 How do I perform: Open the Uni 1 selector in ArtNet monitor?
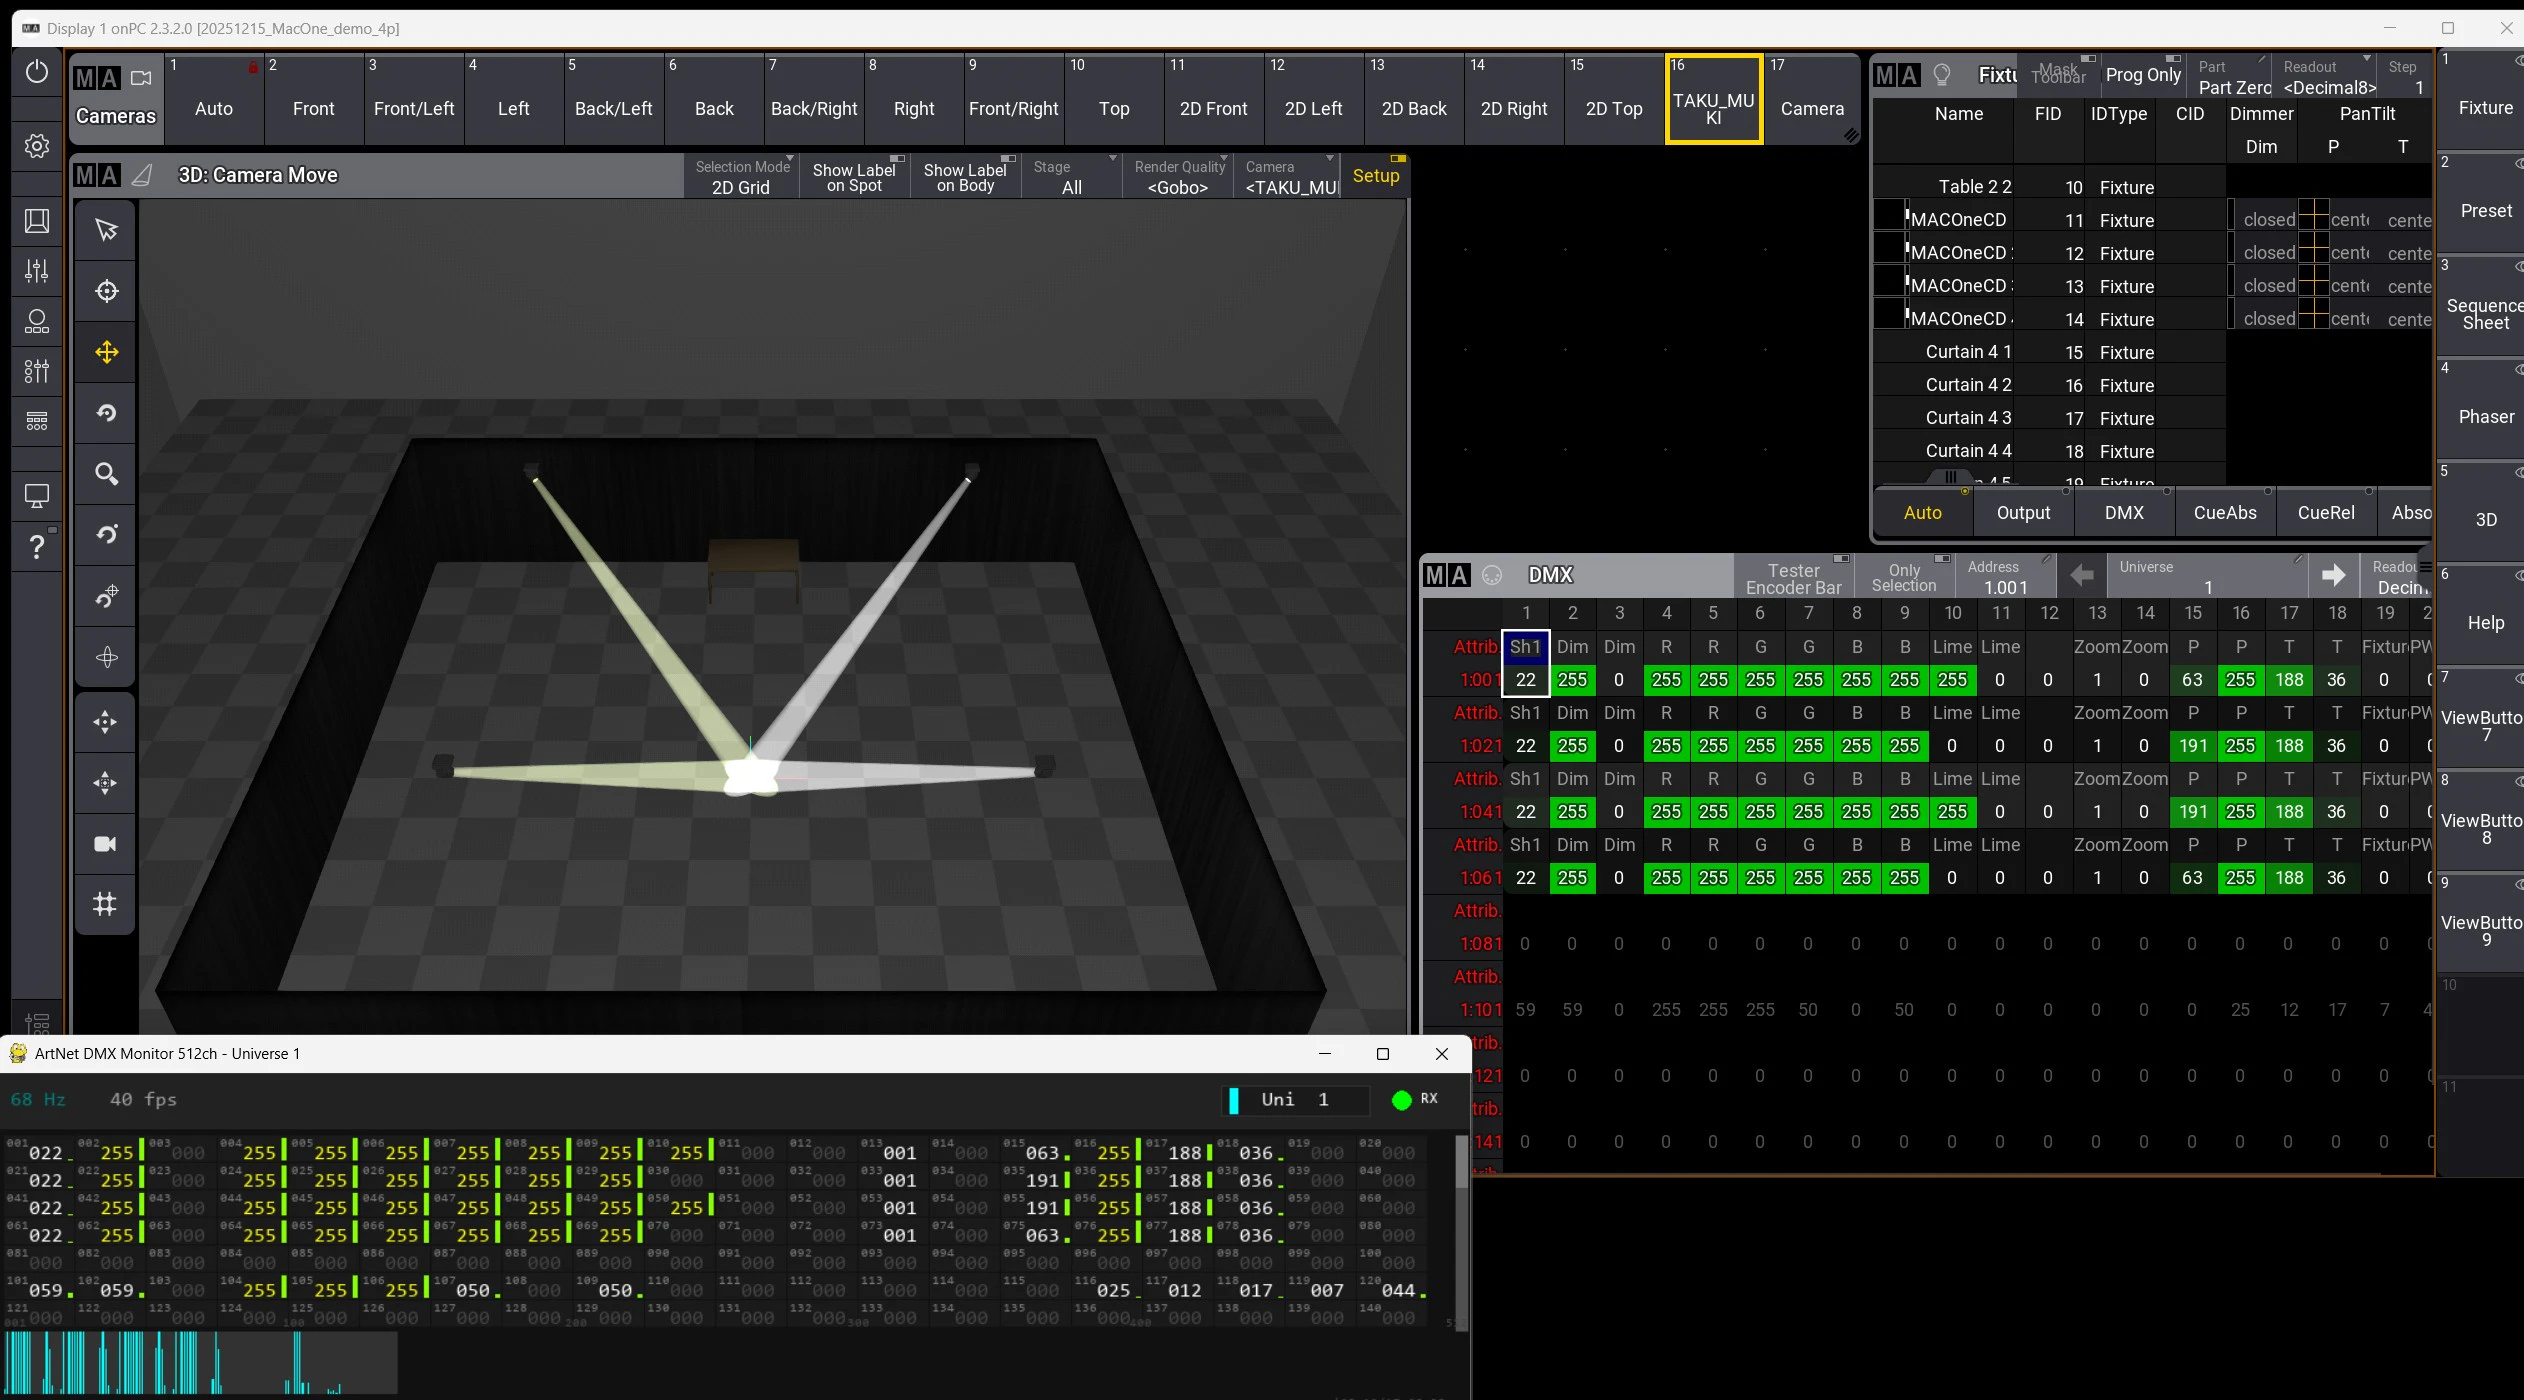pyautogui.click(x=1296, y=1100)
